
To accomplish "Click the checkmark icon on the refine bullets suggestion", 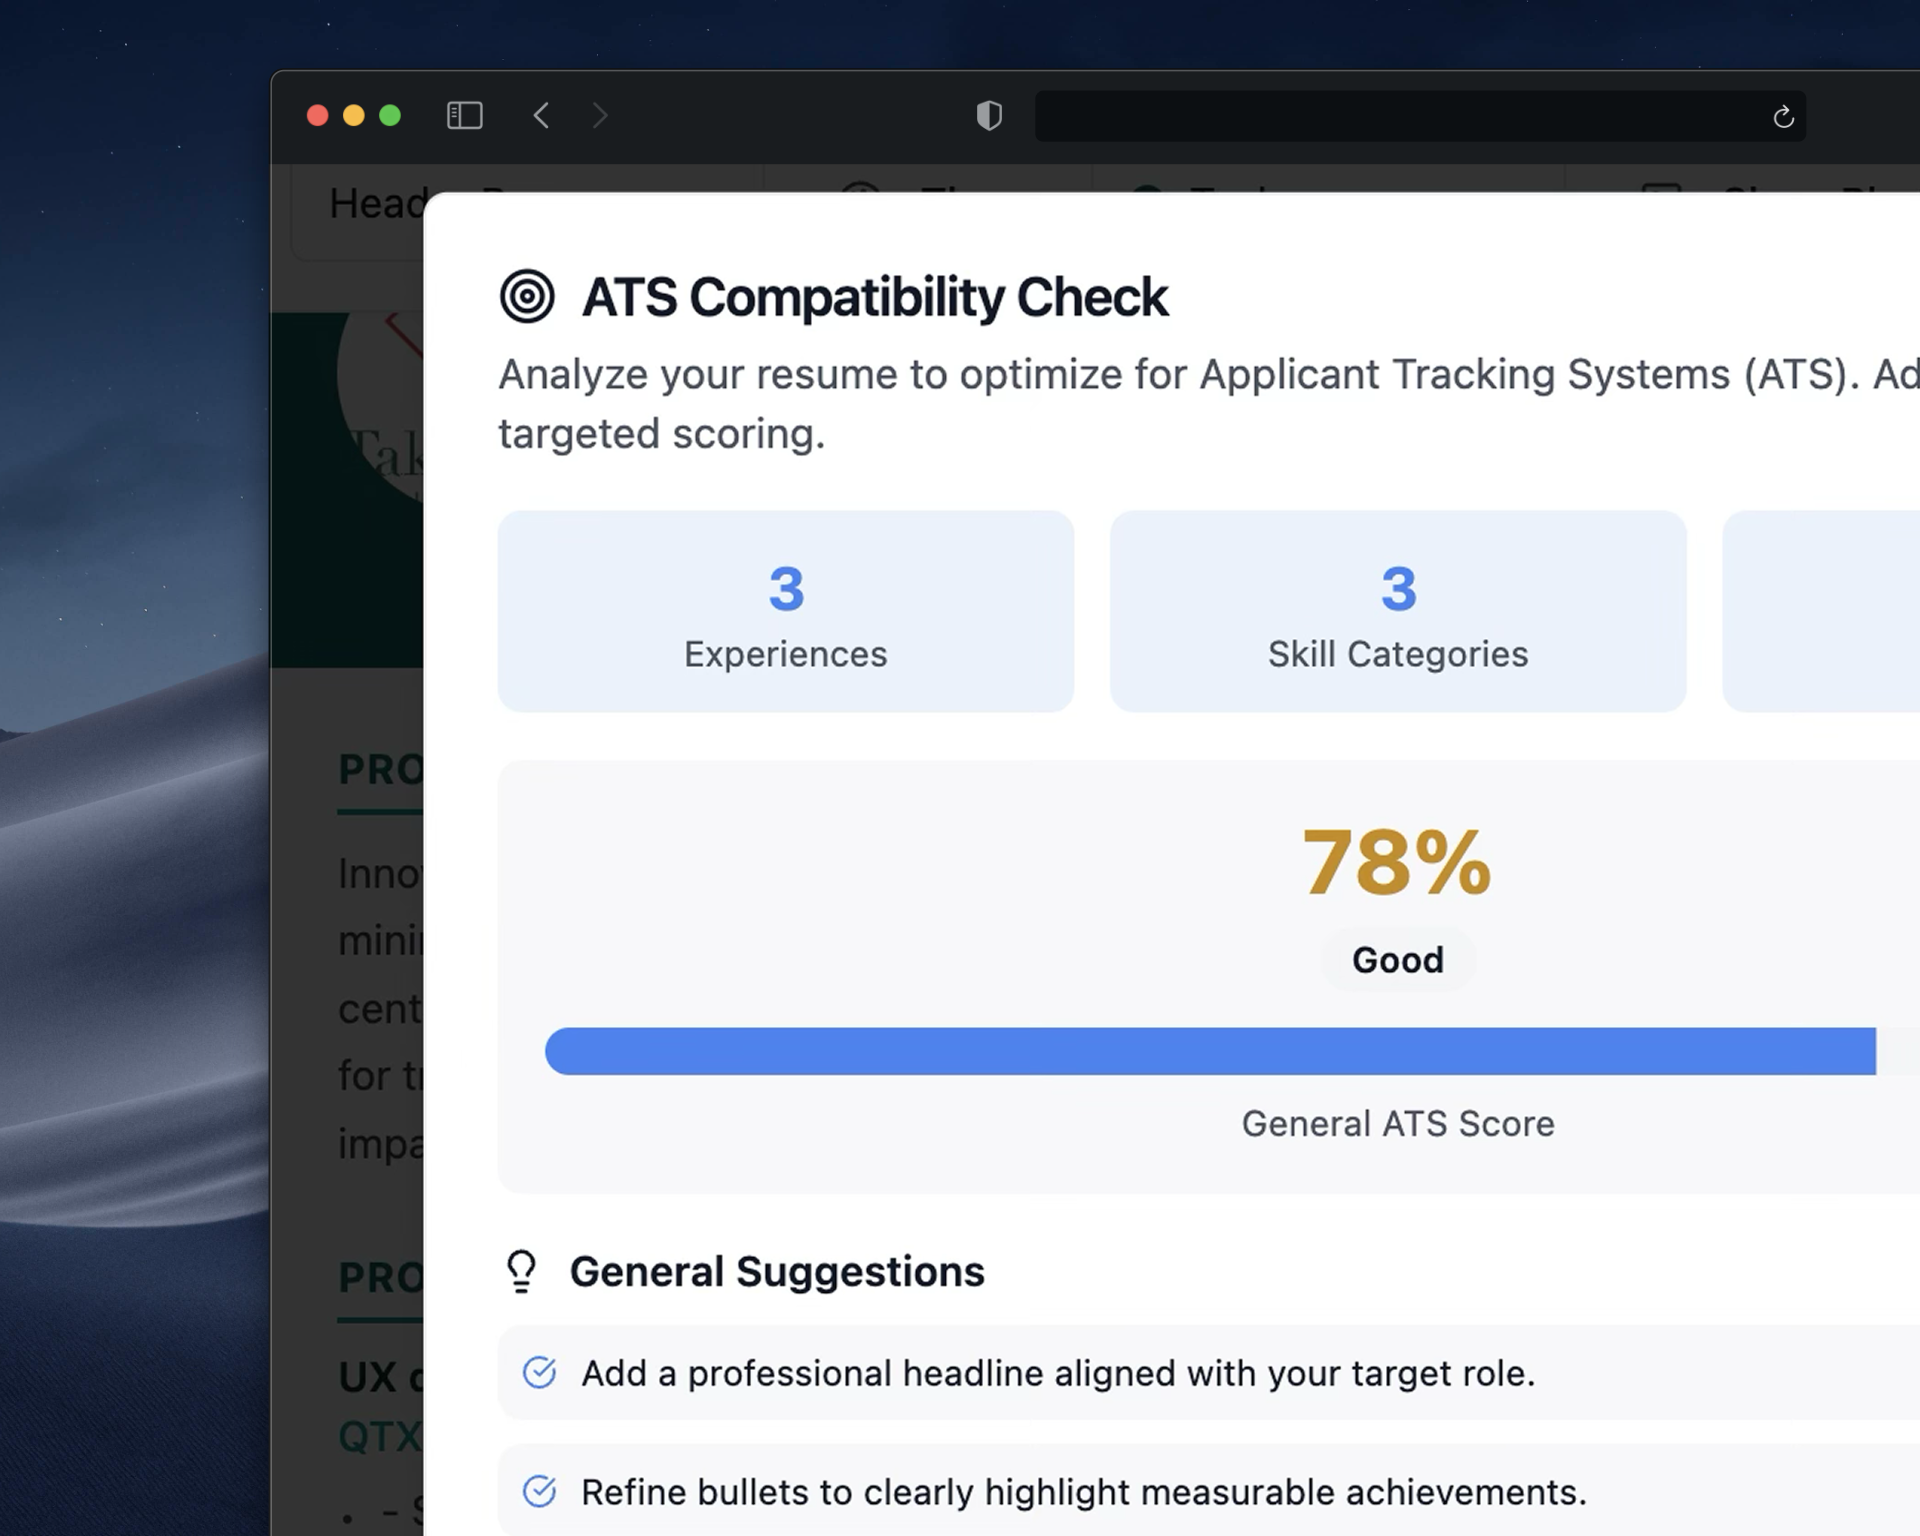I will (539, 1491).
